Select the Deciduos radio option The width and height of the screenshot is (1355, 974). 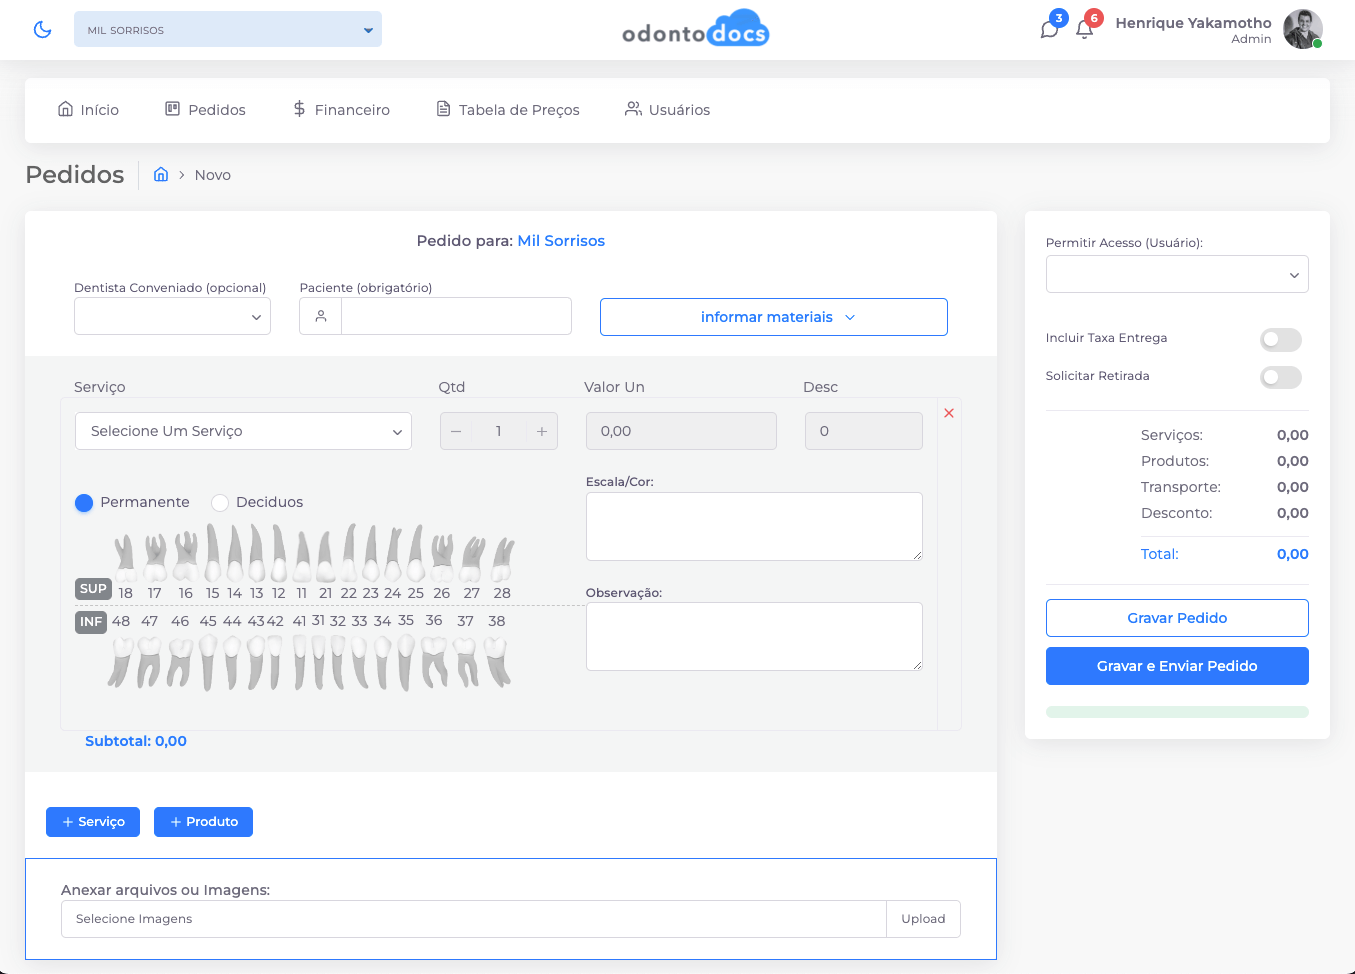[220, 502]
